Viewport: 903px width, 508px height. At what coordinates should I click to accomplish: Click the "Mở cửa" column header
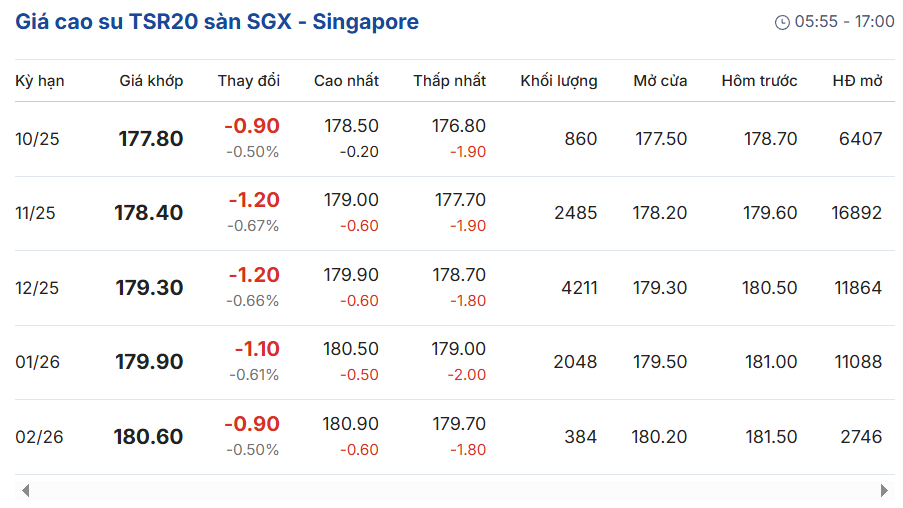[x=660, y=81]
